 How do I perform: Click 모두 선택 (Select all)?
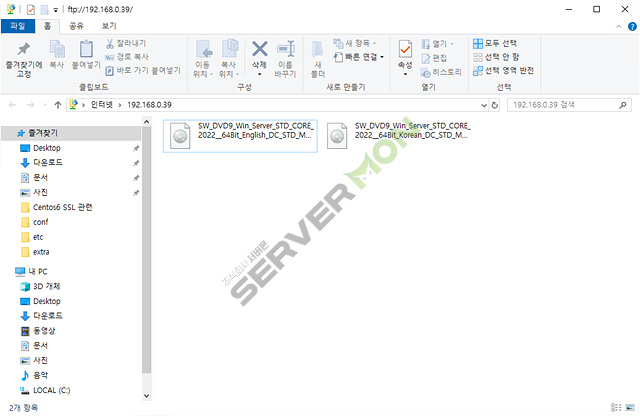point(495,43)
